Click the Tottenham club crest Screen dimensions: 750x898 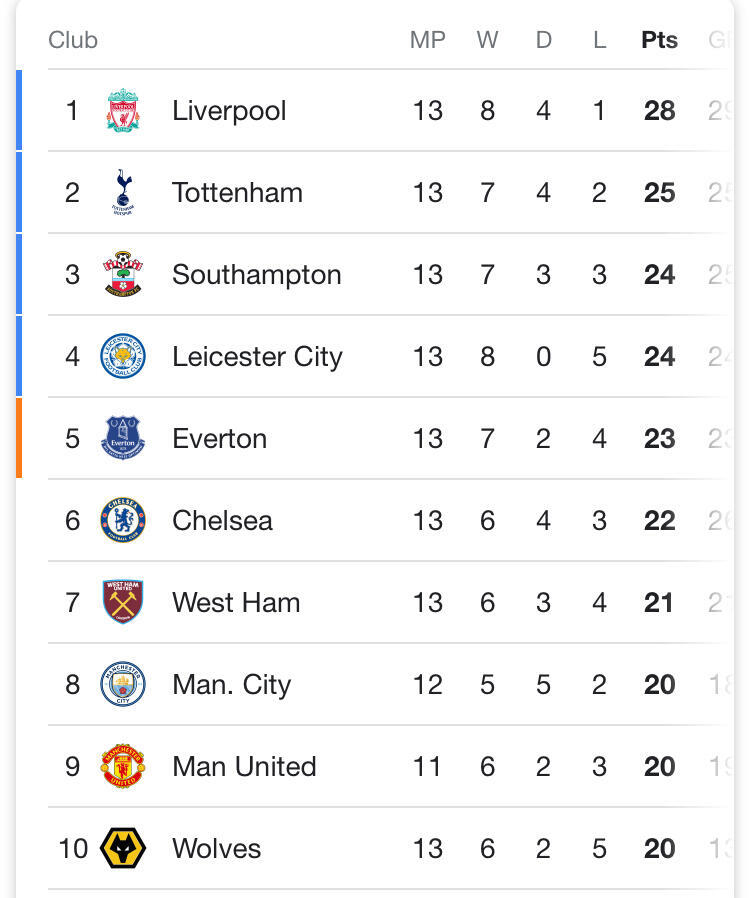click(123, 193)
